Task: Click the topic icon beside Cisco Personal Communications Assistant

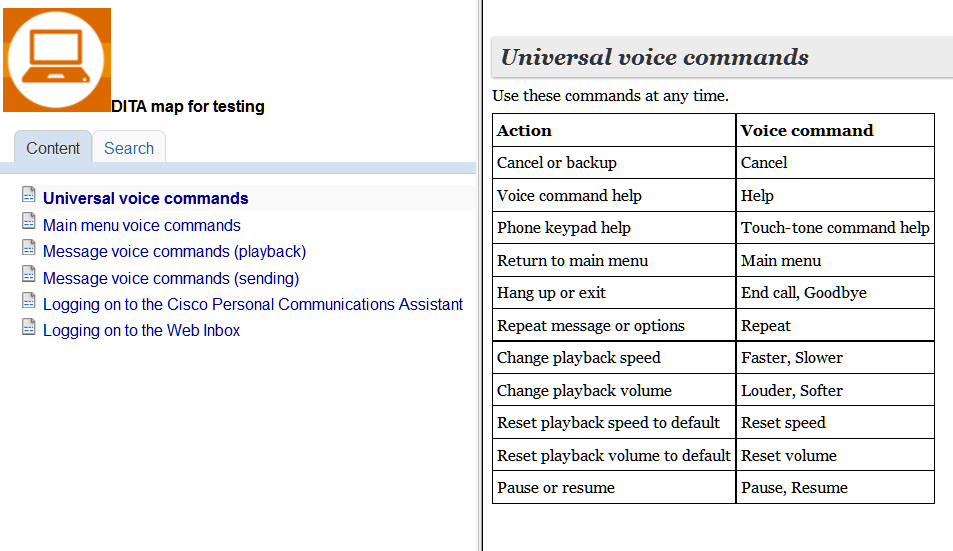Action: (29, 300)
